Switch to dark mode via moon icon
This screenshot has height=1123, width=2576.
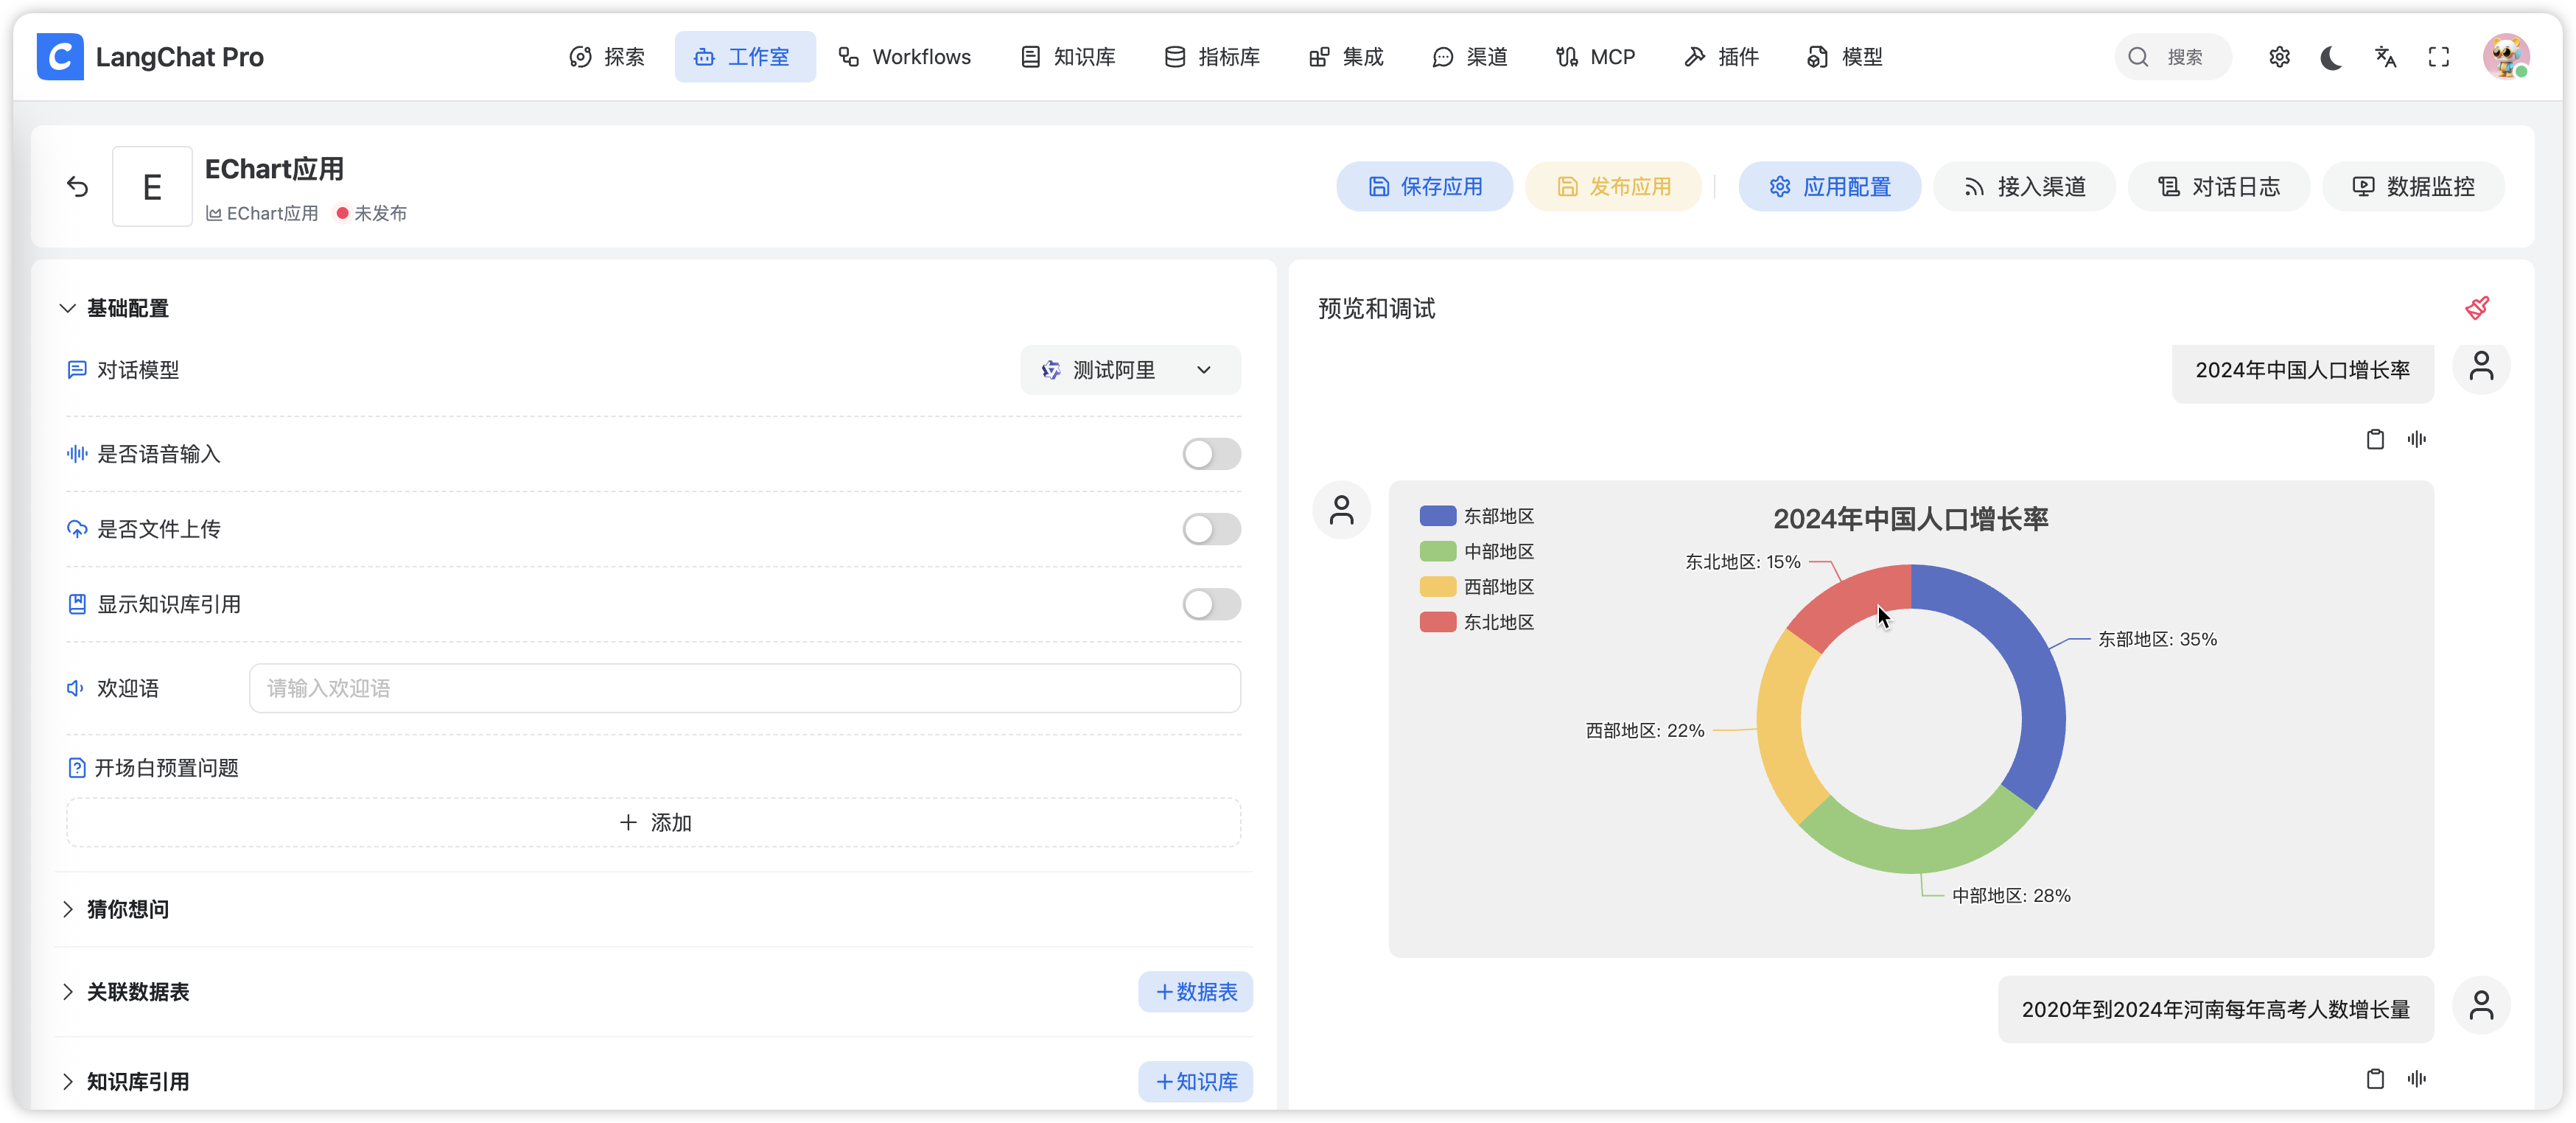(x=2331, y=57)
